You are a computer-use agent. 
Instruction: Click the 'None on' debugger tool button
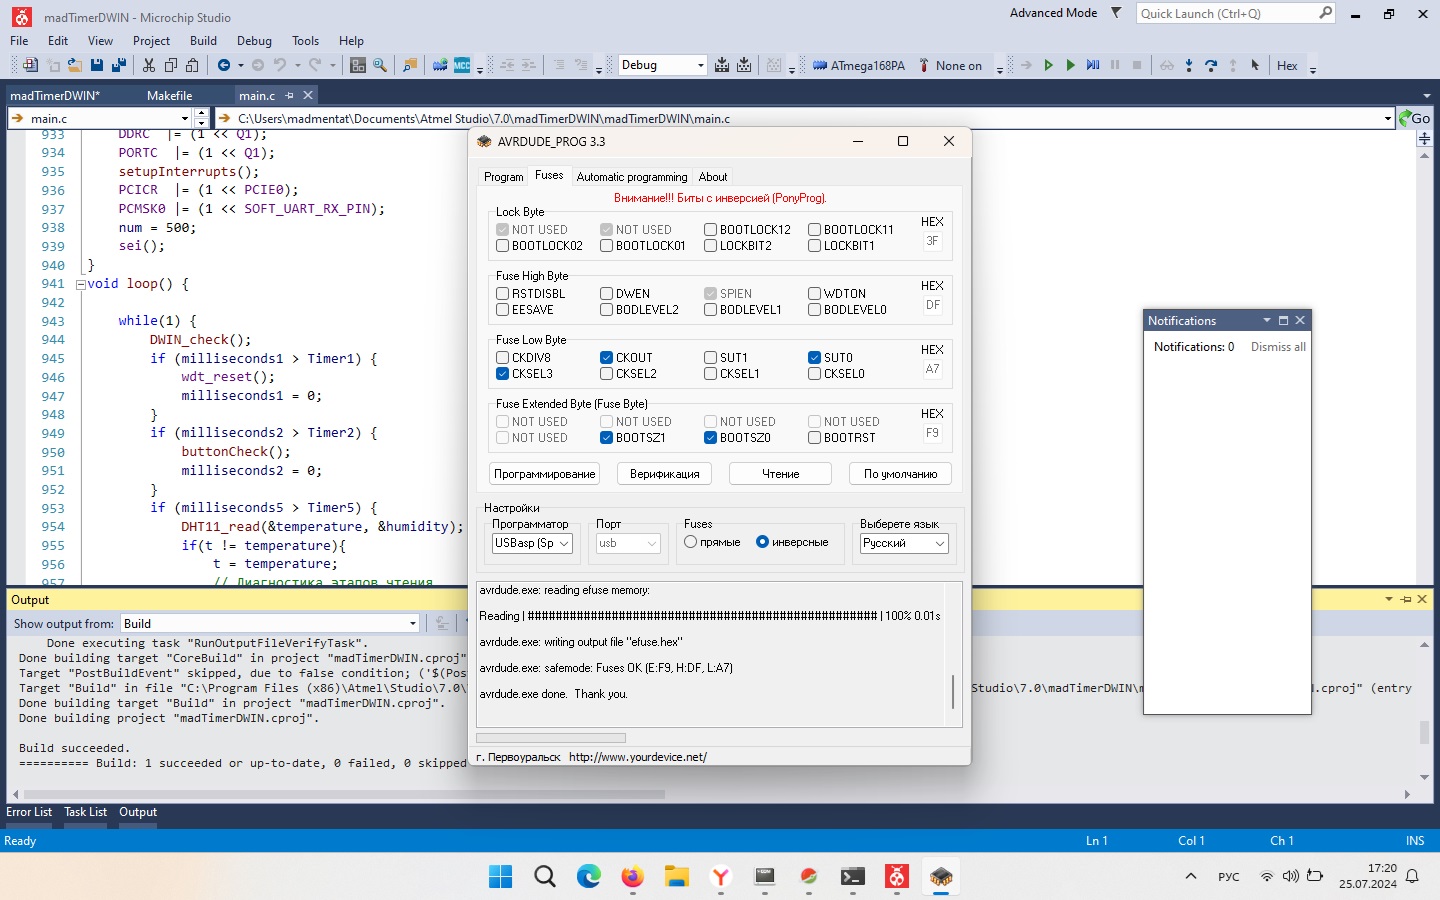click(x=950, y=65)
